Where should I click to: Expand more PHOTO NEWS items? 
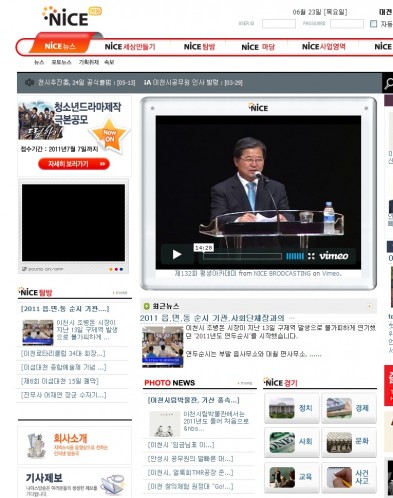245,383
